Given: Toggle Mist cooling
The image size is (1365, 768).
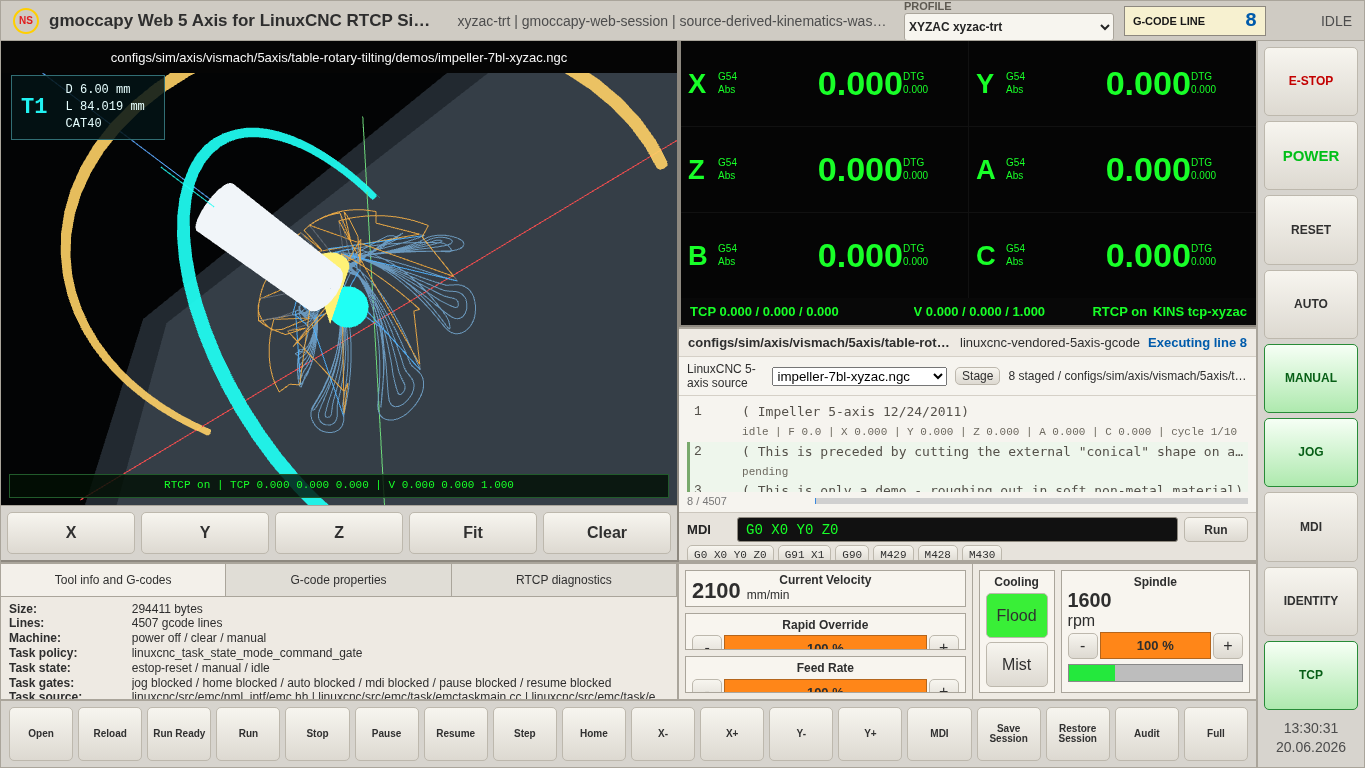Looking at the screenshot, I should tap(1016, 664).
